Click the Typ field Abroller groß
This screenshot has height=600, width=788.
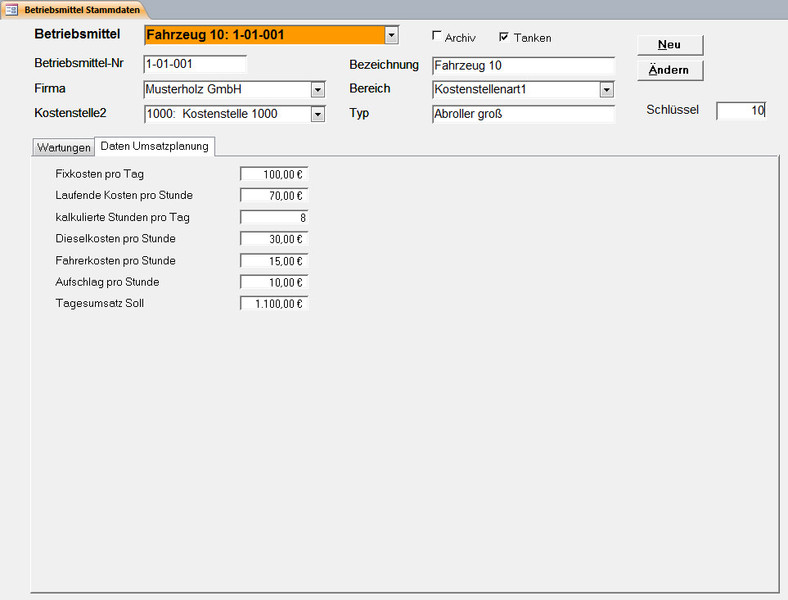(523, 114)
